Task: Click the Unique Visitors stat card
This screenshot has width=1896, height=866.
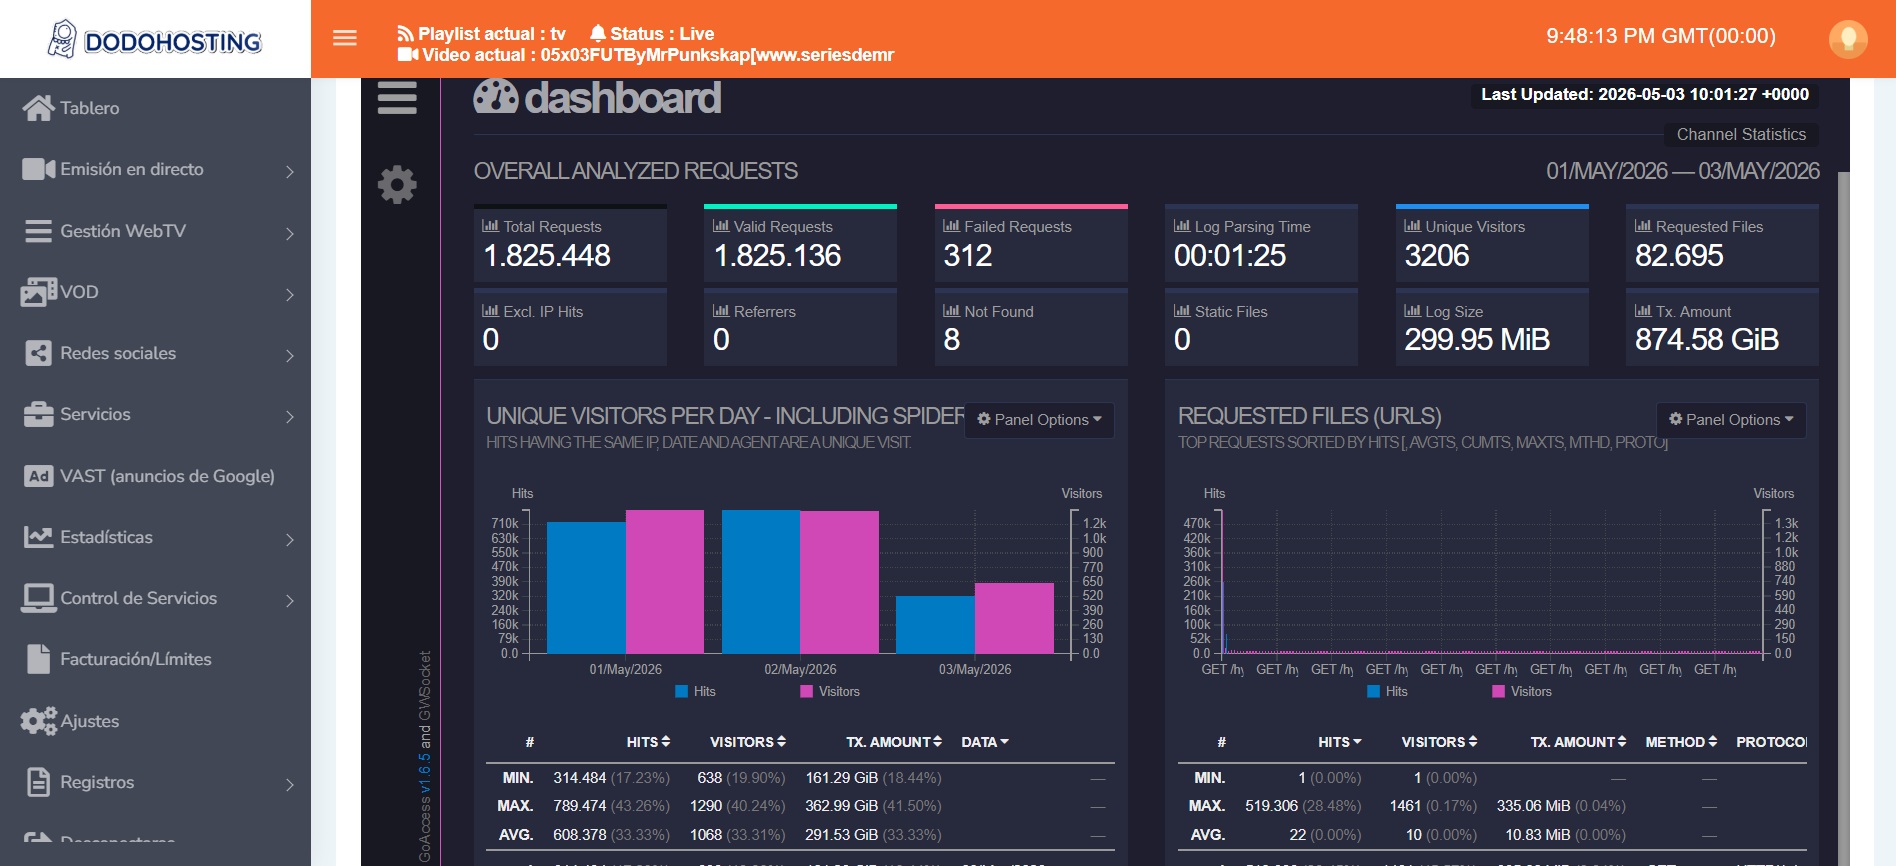Action: click(x=1492, y=244)
